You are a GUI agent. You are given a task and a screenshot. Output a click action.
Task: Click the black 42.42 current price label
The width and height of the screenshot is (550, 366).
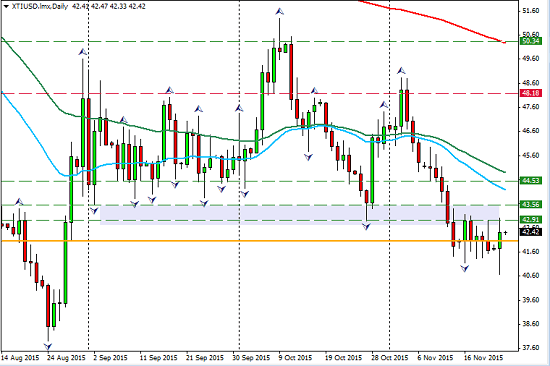click(531, 232)
